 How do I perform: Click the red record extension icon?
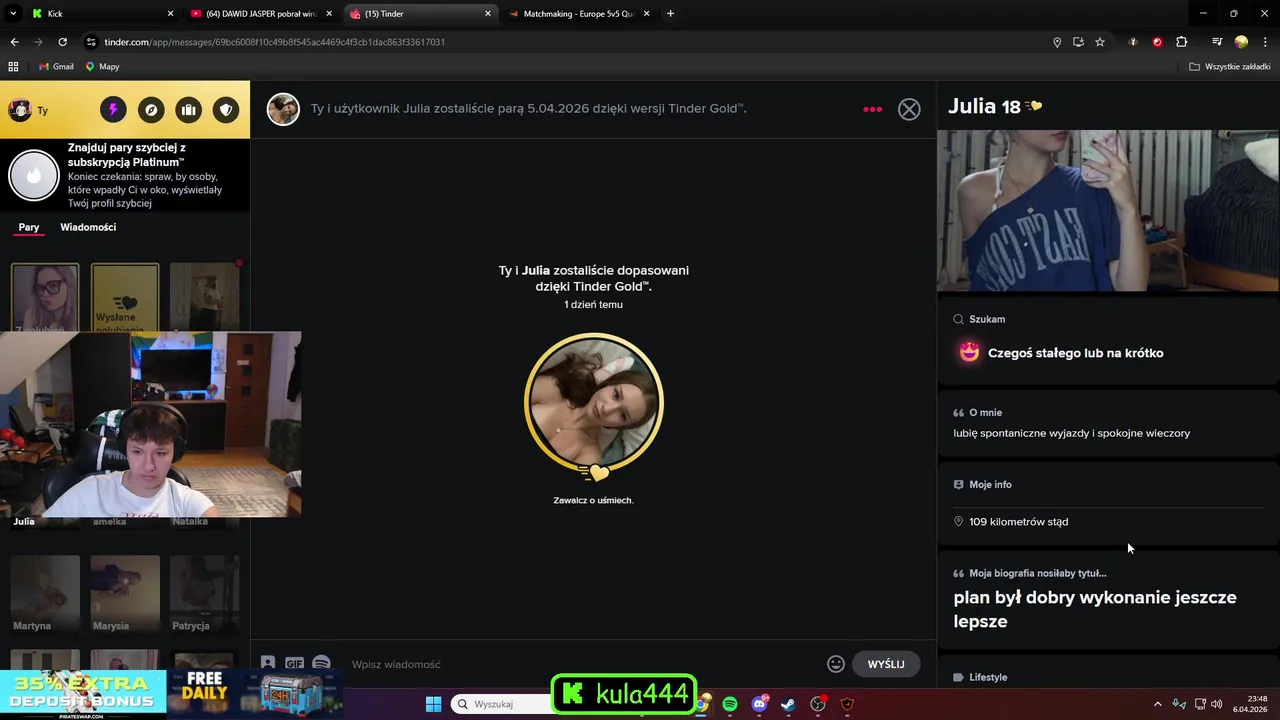pyautogui.click(x=1157, y=42)
